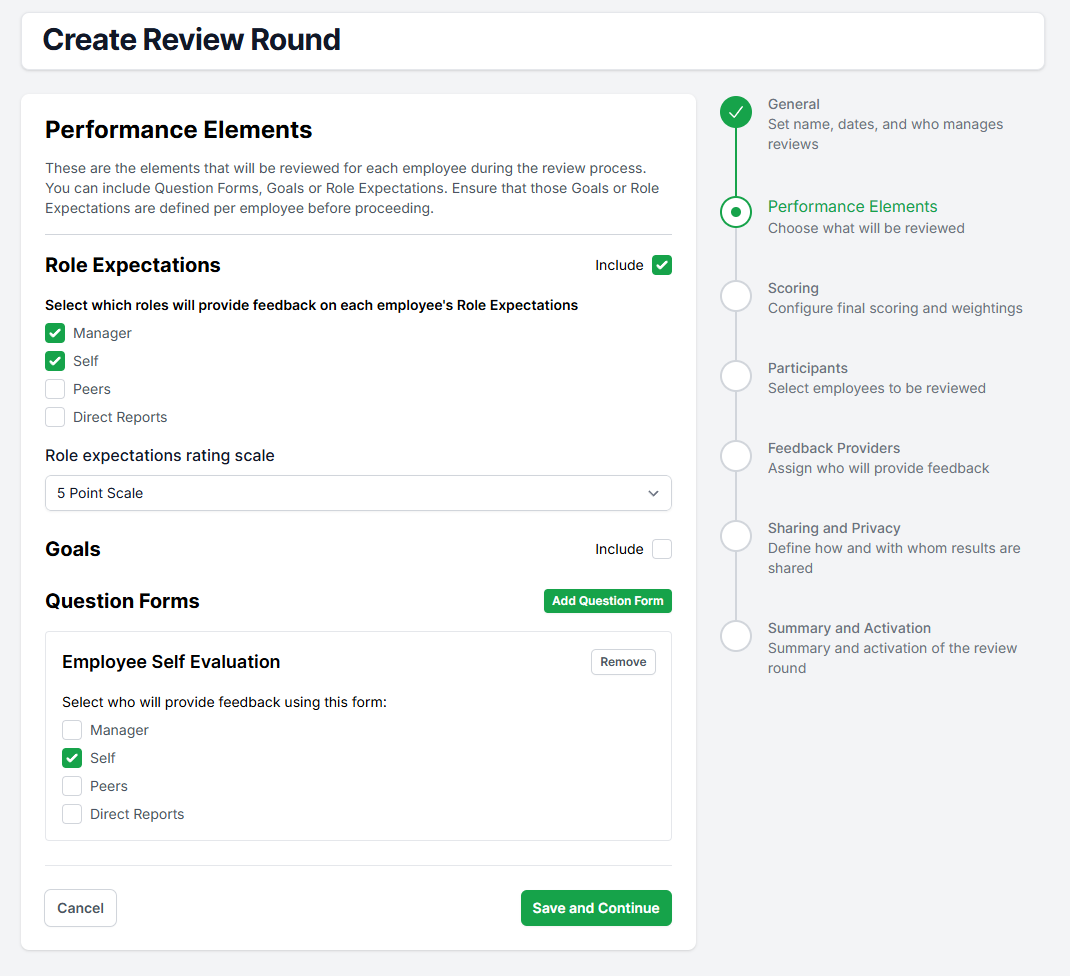Open the General step label
The image size is (1070, 976).
tap(793, 104)
